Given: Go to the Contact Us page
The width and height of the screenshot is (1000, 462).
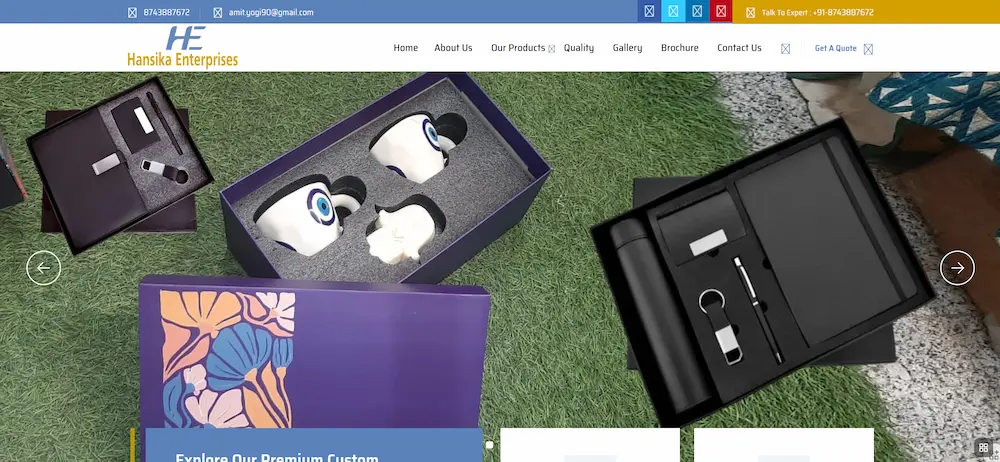Looking at the screenshot, I should click(x=739, y=48).
